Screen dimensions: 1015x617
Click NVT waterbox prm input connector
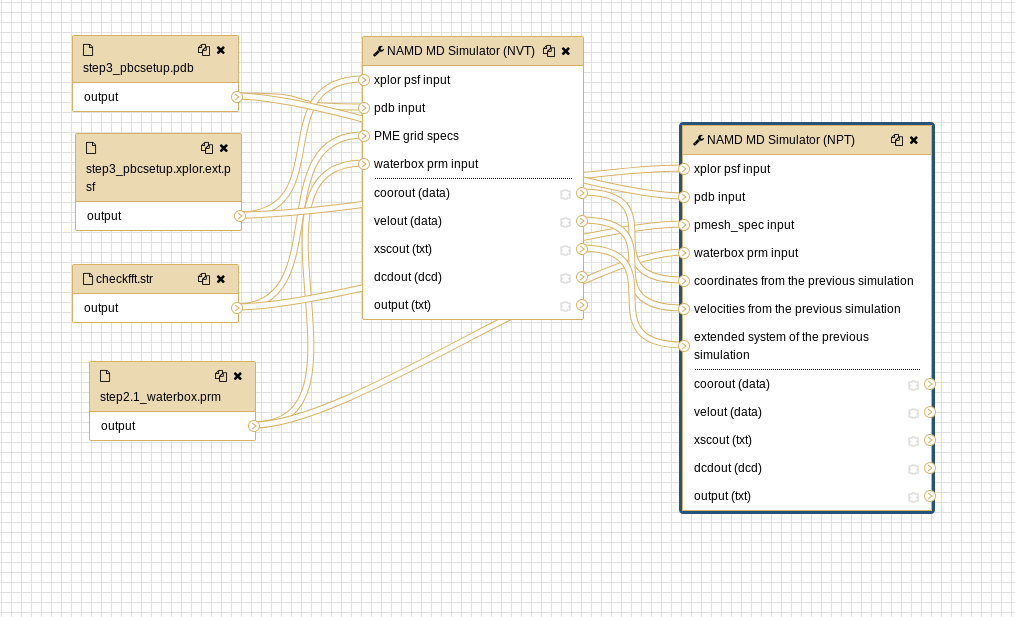(364, 164)
